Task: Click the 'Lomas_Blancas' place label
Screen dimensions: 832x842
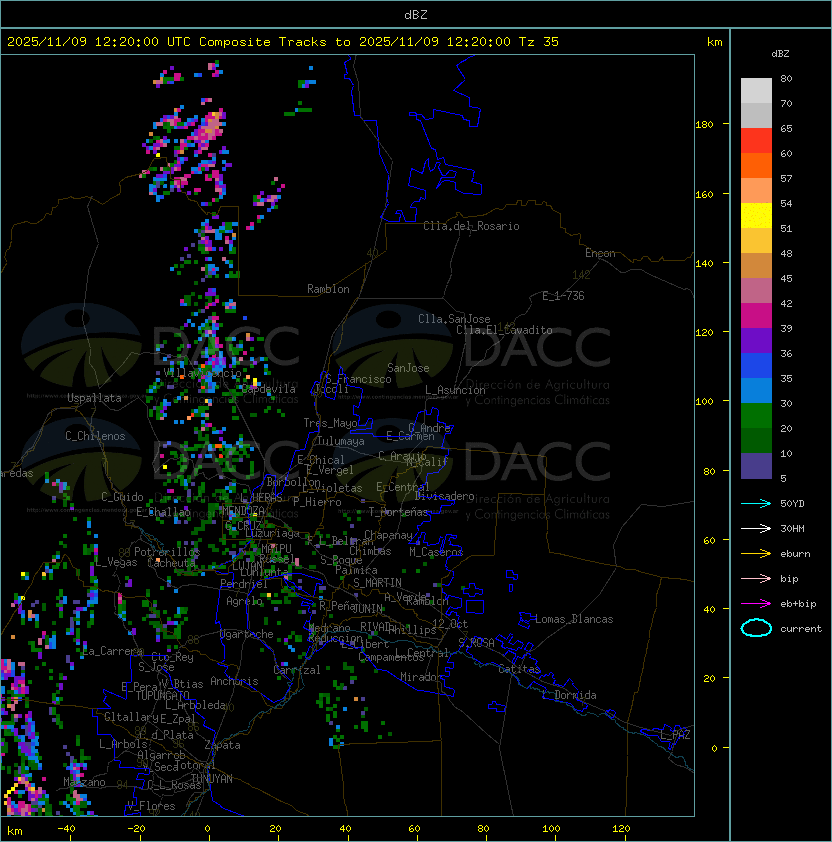Action: pyautogui.click(x=574, y=619)
